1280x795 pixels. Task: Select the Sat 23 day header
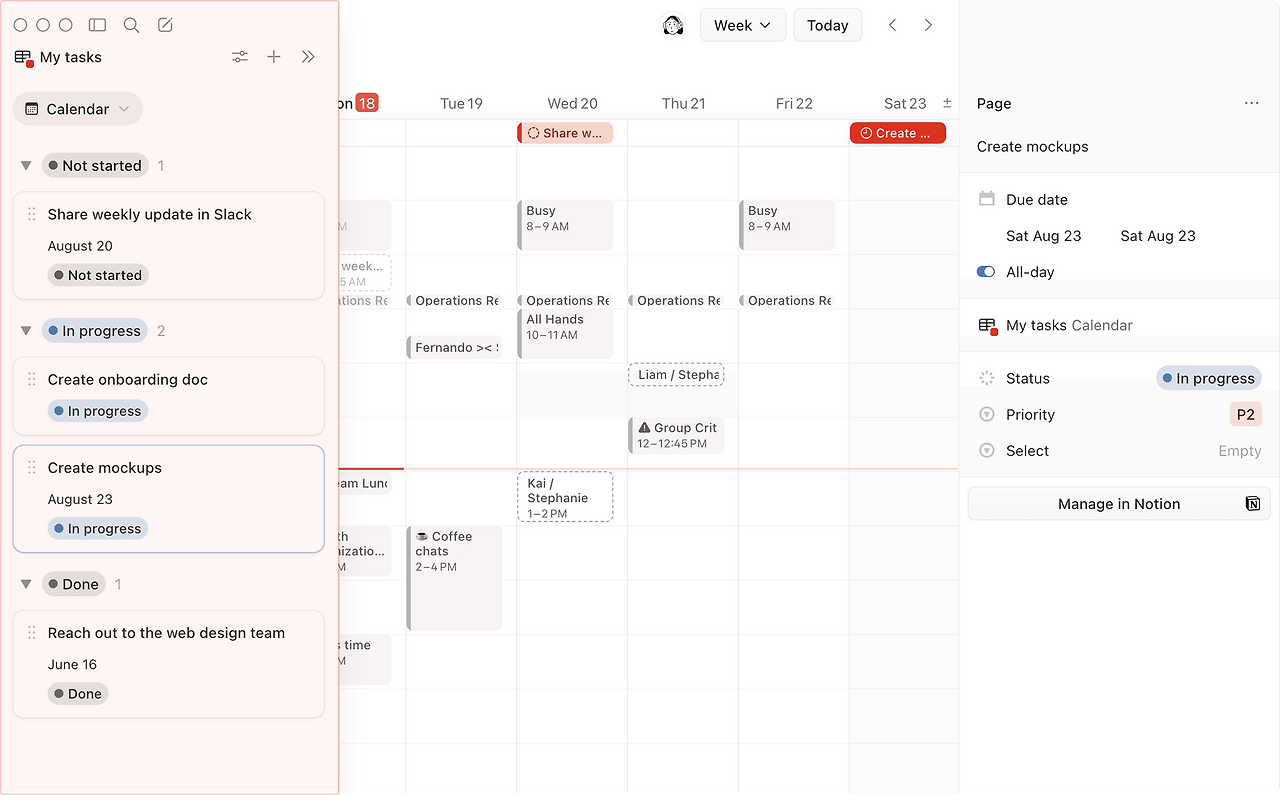click(x=905, y=103)
